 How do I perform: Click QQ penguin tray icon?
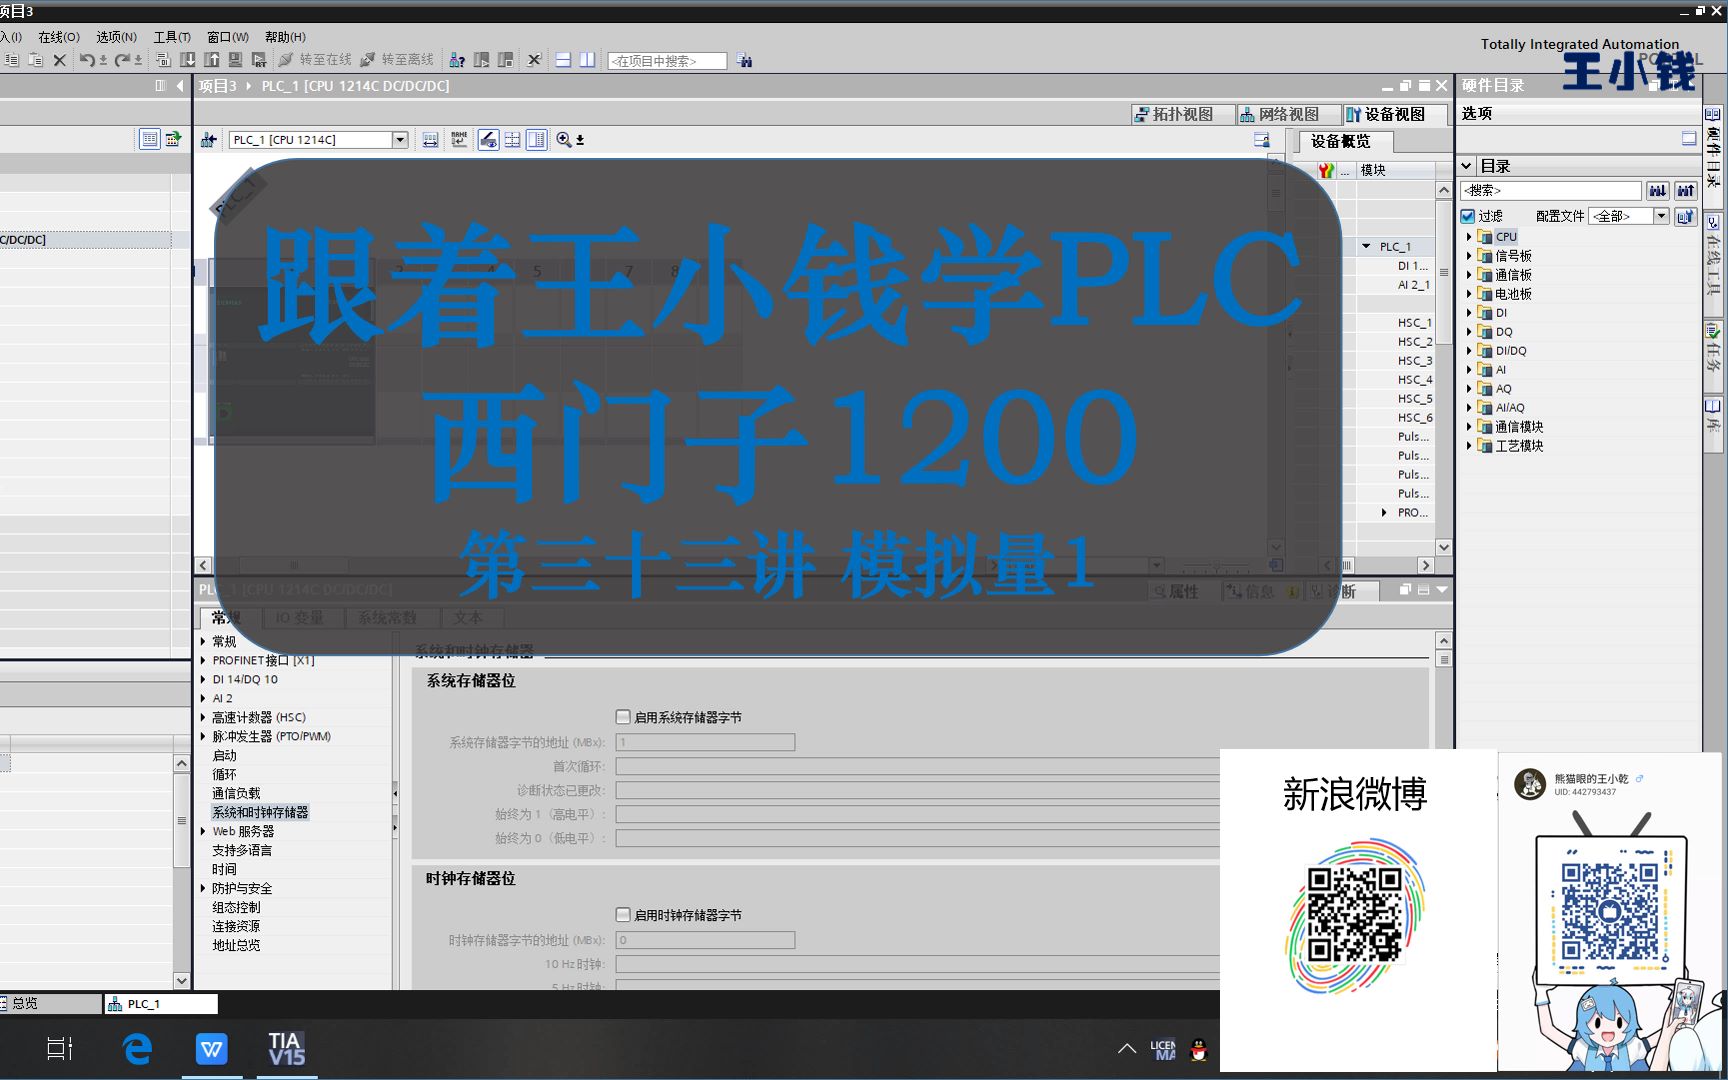(1199, 1050)
